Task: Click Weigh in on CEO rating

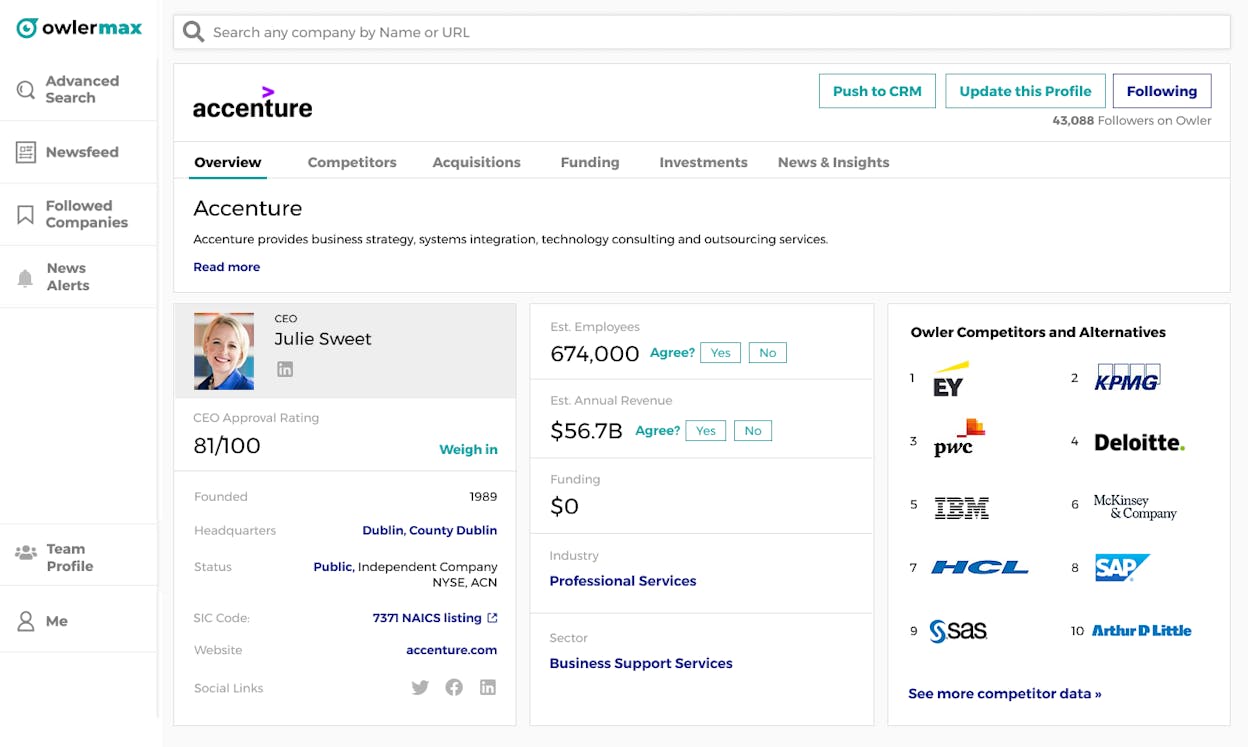Action: click(x=468, y=450)
